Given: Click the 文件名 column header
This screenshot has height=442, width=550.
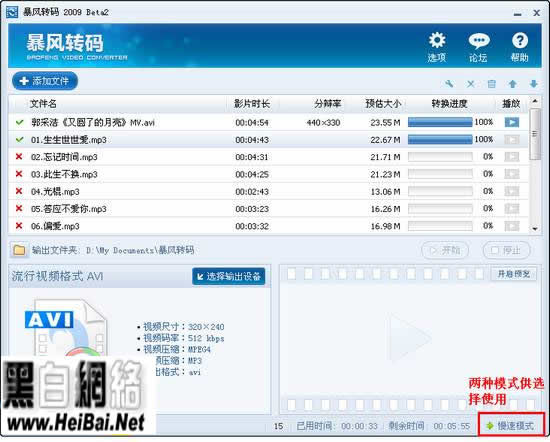Looking at the screenshot, I should (43, 104).
